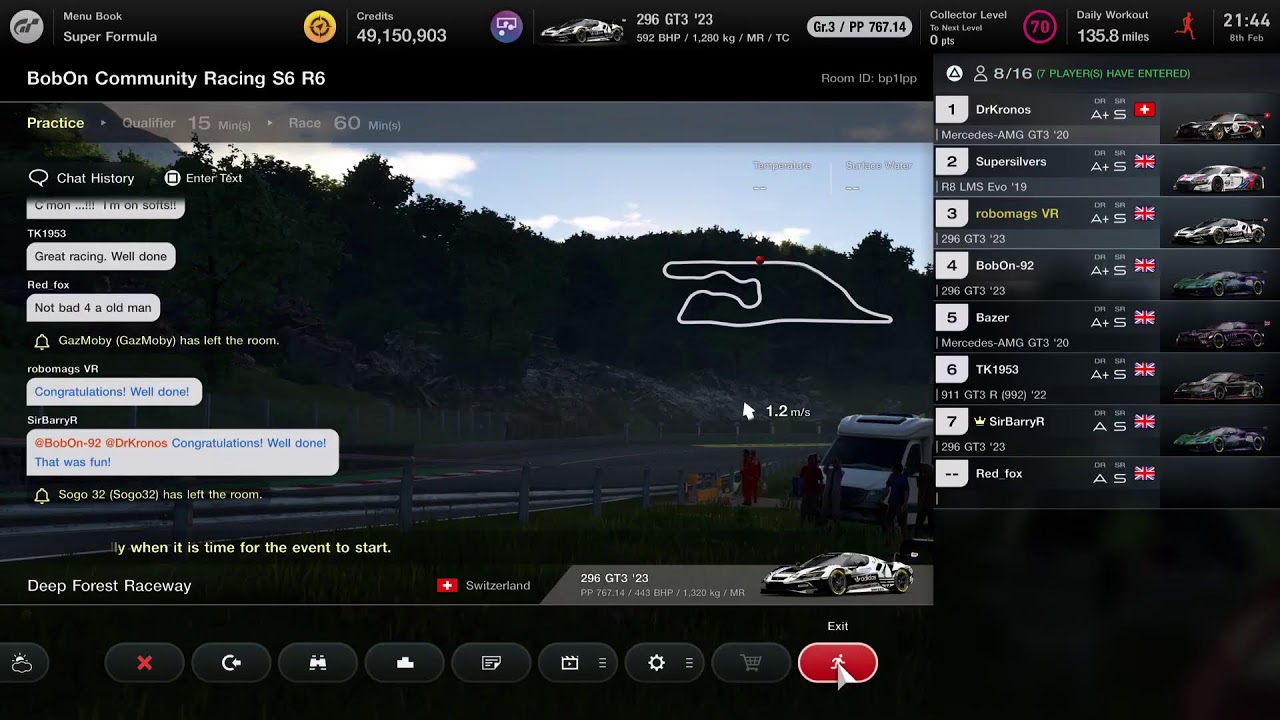
Task: Open Chat History
Action: [81, 178]
